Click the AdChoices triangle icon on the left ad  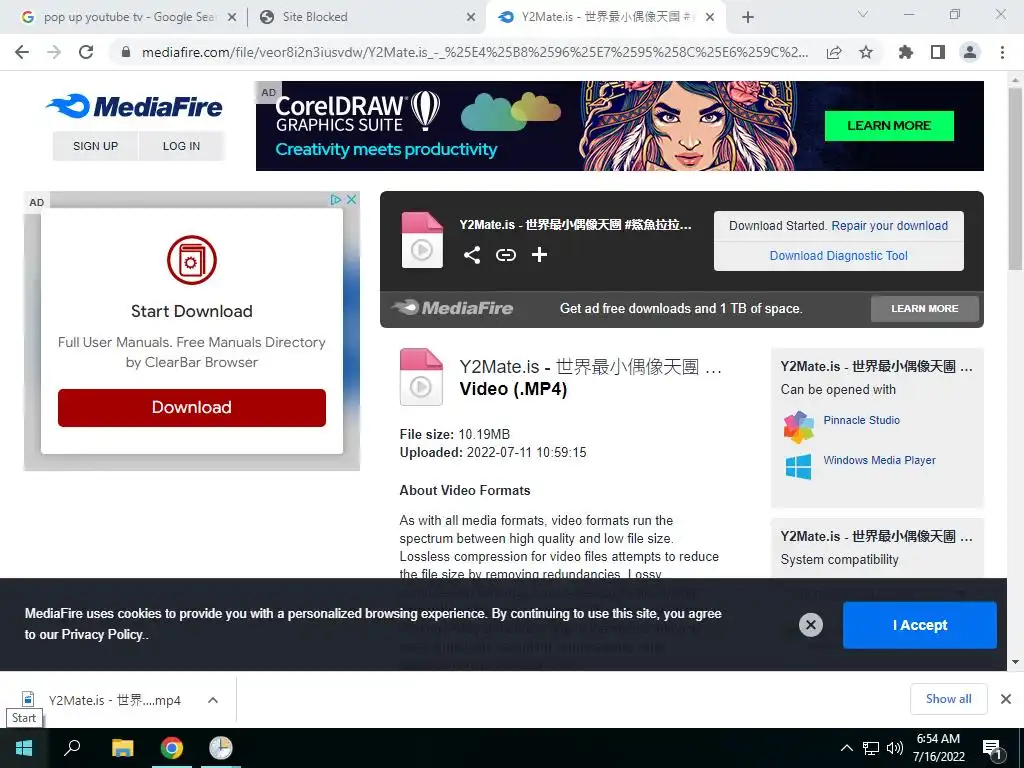coord(336,200)
